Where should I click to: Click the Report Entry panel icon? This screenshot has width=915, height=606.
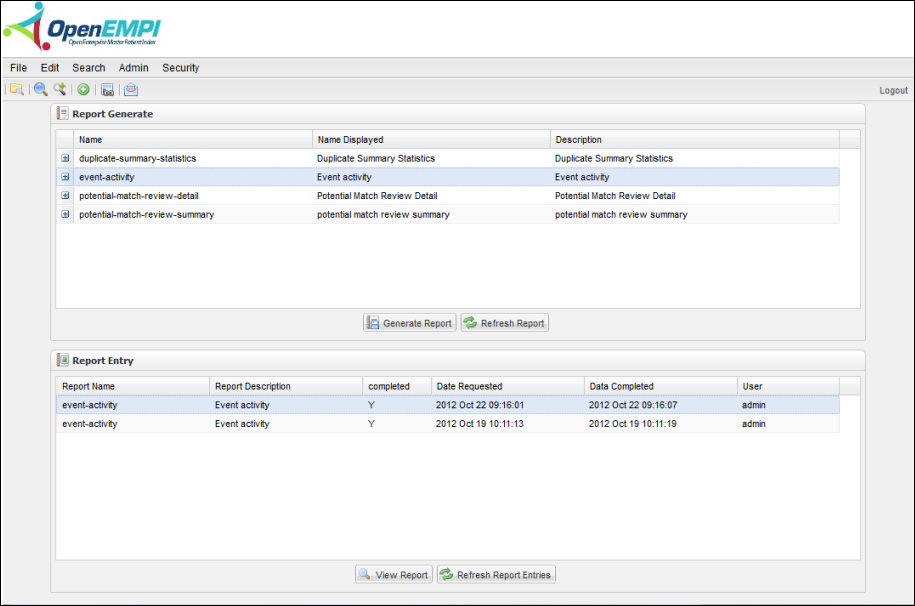(62, 360)
